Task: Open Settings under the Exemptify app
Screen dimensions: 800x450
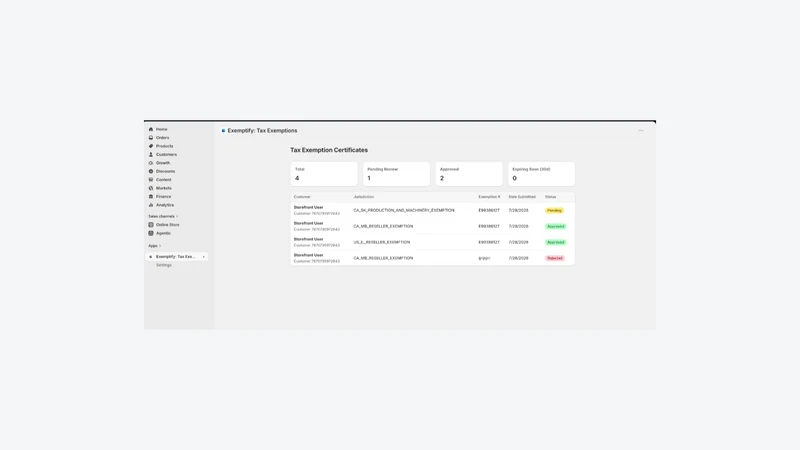Action: coord(164,265)
